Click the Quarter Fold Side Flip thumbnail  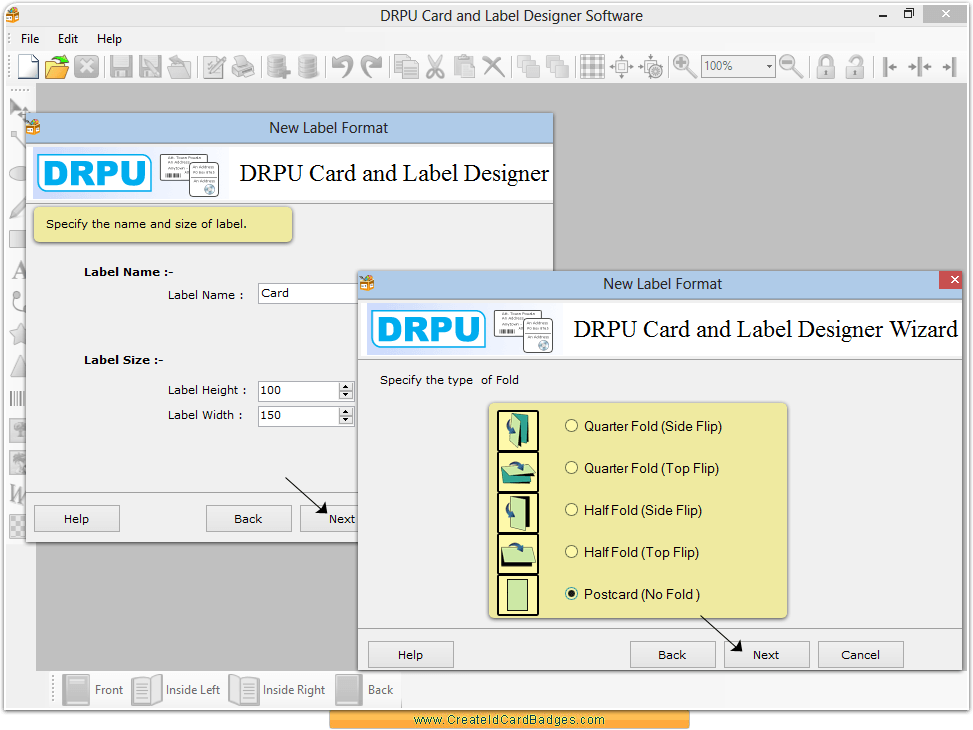tap(518, 430)
